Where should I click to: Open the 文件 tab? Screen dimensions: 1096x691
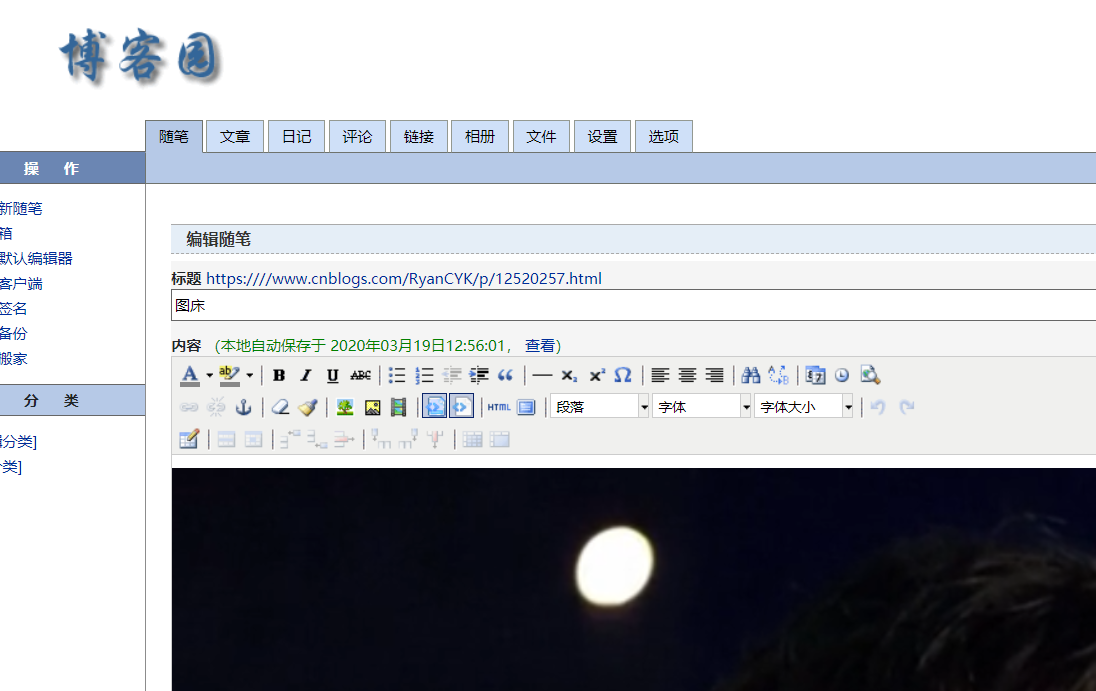pyautogui.click(x=541, y=136)
